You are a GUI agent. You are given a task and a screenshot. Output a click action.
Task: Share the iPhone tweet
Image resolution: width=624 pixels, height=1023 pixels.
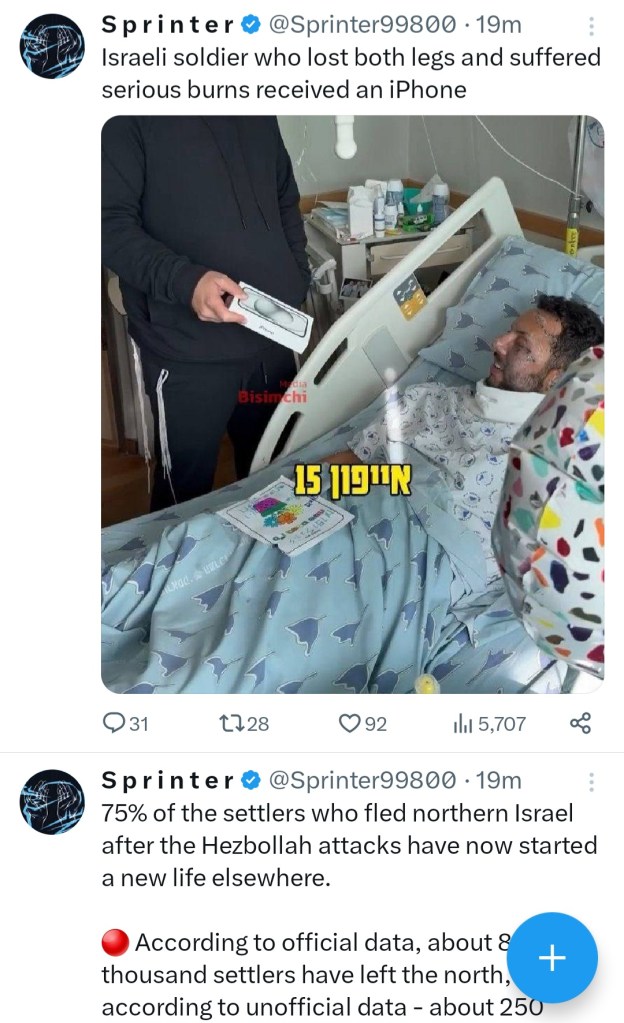click(x=580, y=723)
